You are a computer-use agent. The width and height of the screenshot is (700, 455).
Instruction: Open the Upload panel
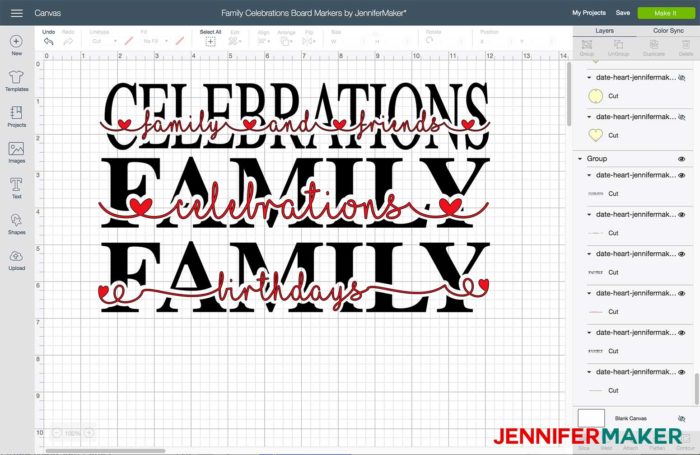[x=17, y=260]
